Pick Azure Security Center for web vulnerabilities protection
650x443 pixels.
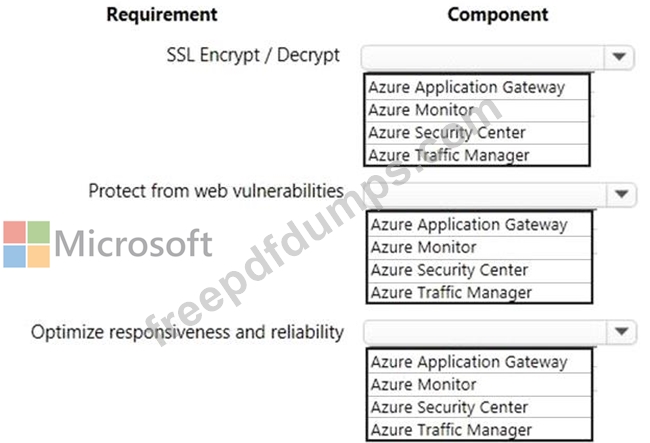click(x=479, y=270)
